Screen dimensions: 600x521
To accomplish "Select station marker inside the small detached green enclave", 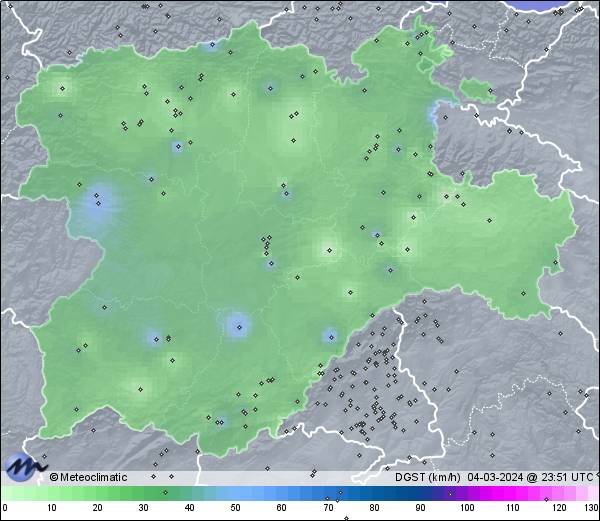I will 490,91.
